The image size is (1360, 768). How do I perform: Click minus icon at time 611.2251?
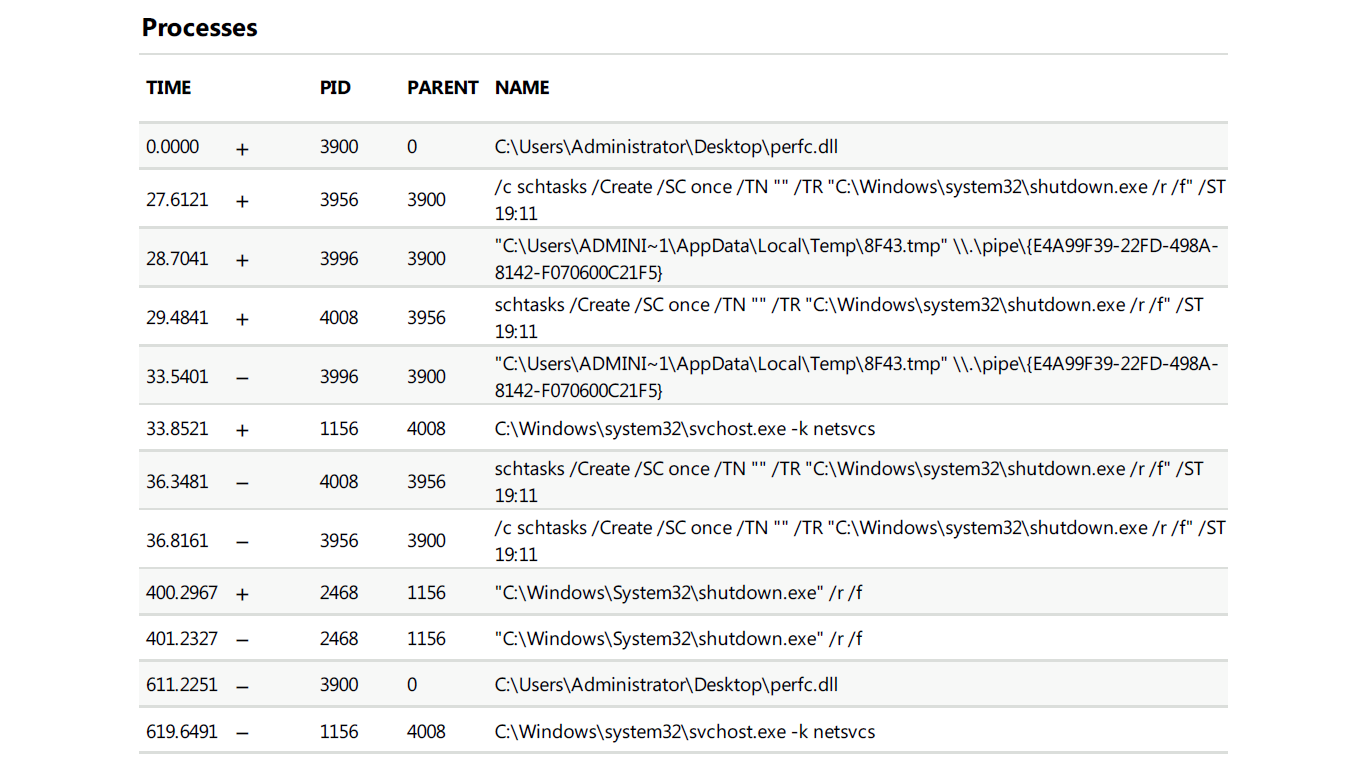coord(242,686)
